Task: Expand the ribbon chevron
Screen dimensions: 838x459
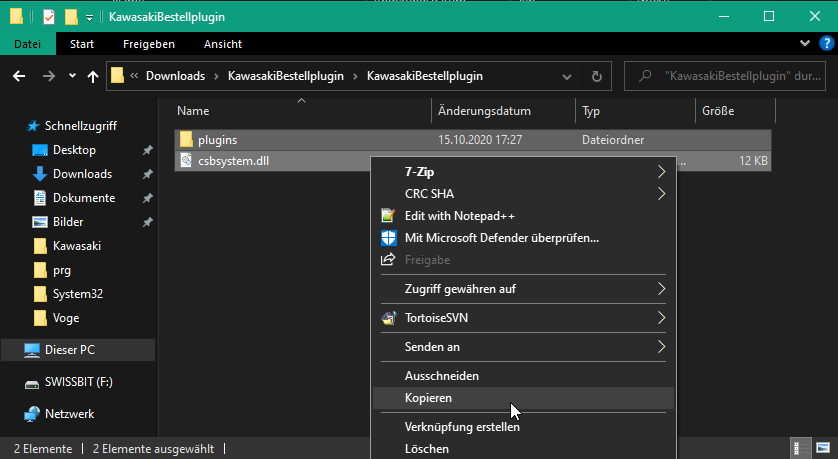Action: click(805, 43)
